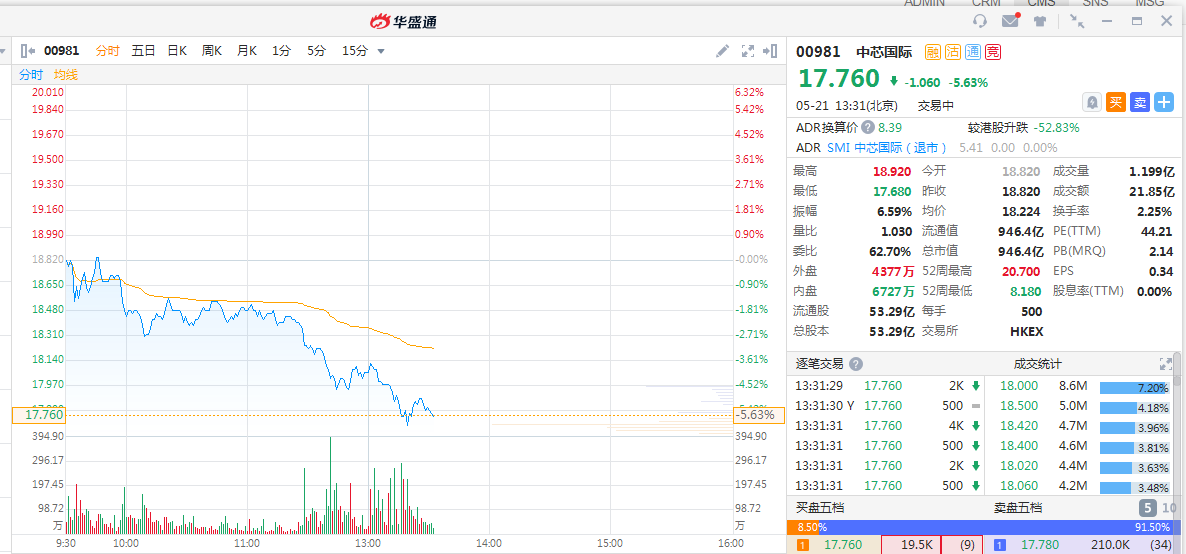Viewport: 1186px width, 554px height.
Task: Click the 17.760 current price label on chart axis
Action: [x=39, y=415]
